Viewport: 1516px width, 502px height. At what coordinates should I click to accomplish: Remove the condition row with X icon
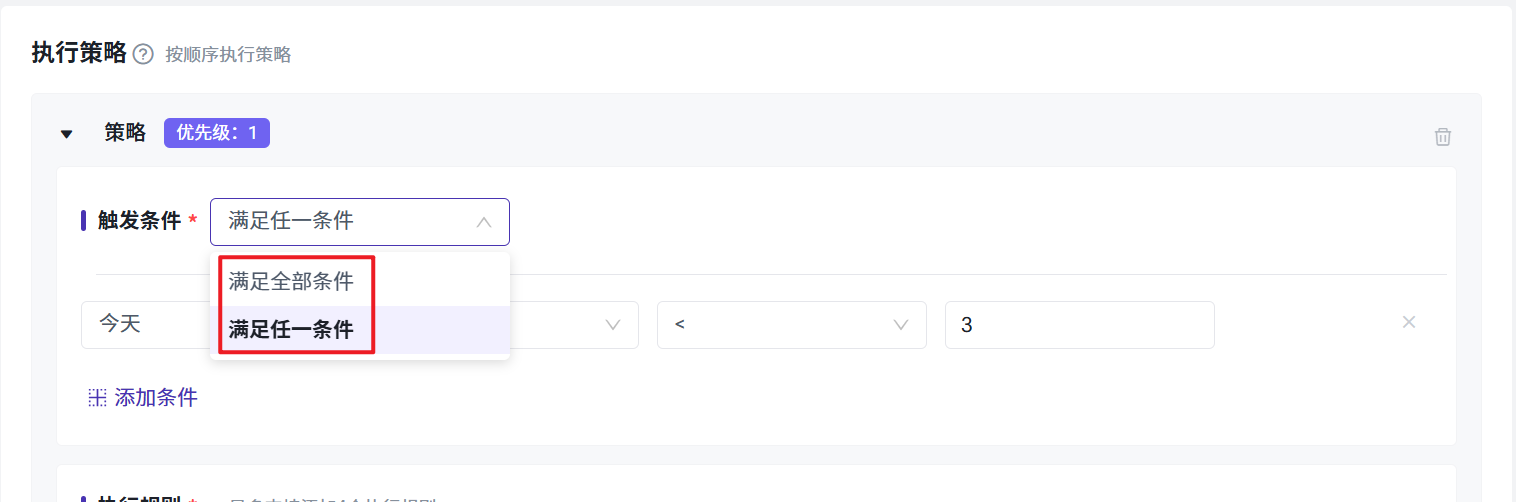click(1409, 322)
